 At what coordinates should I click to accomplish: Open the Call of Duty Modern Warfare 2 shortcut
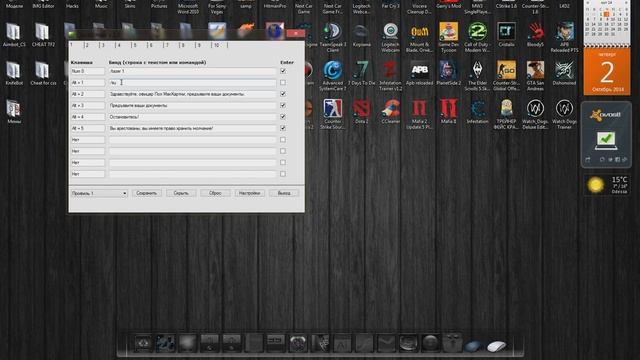[x=477, y=37]
